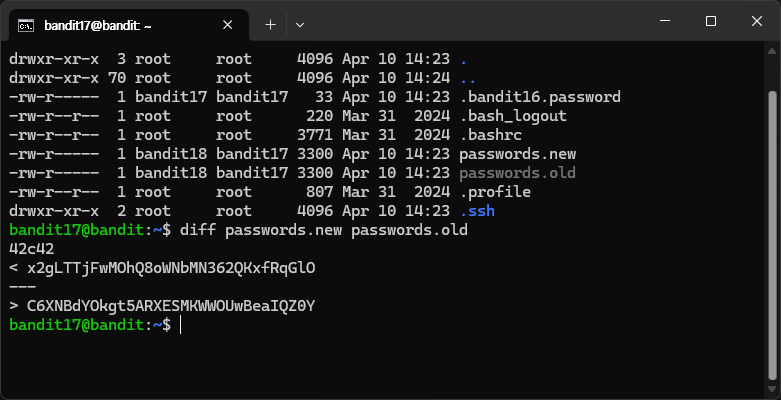Expand the new tab profile dropdown chevron
The image size is (781, 400).
(299, 25)
